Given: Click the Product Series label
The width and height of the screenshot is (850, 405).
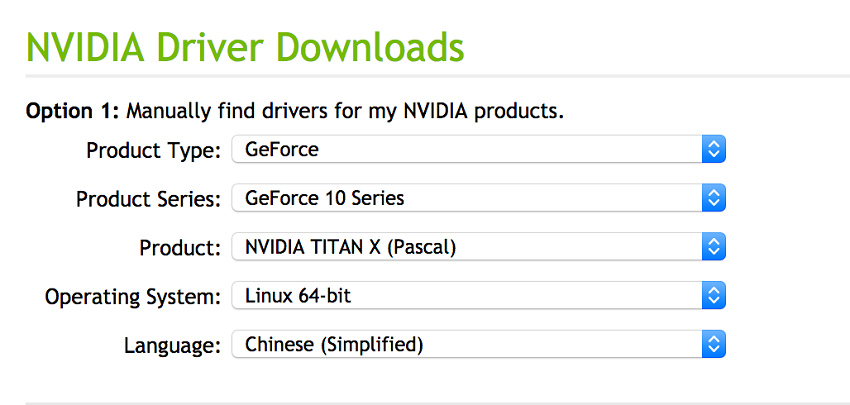Looking at the screenshot, I should (149, 200).
